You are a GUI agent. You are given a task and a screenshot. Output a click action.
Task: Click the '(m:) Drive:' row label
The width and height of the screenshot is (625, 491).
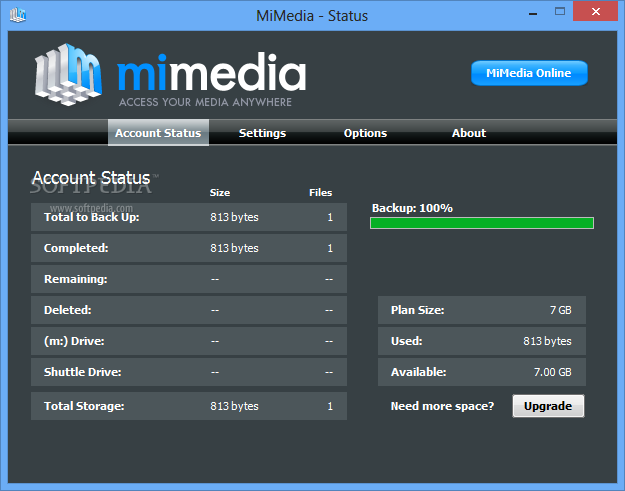point(74,341)
